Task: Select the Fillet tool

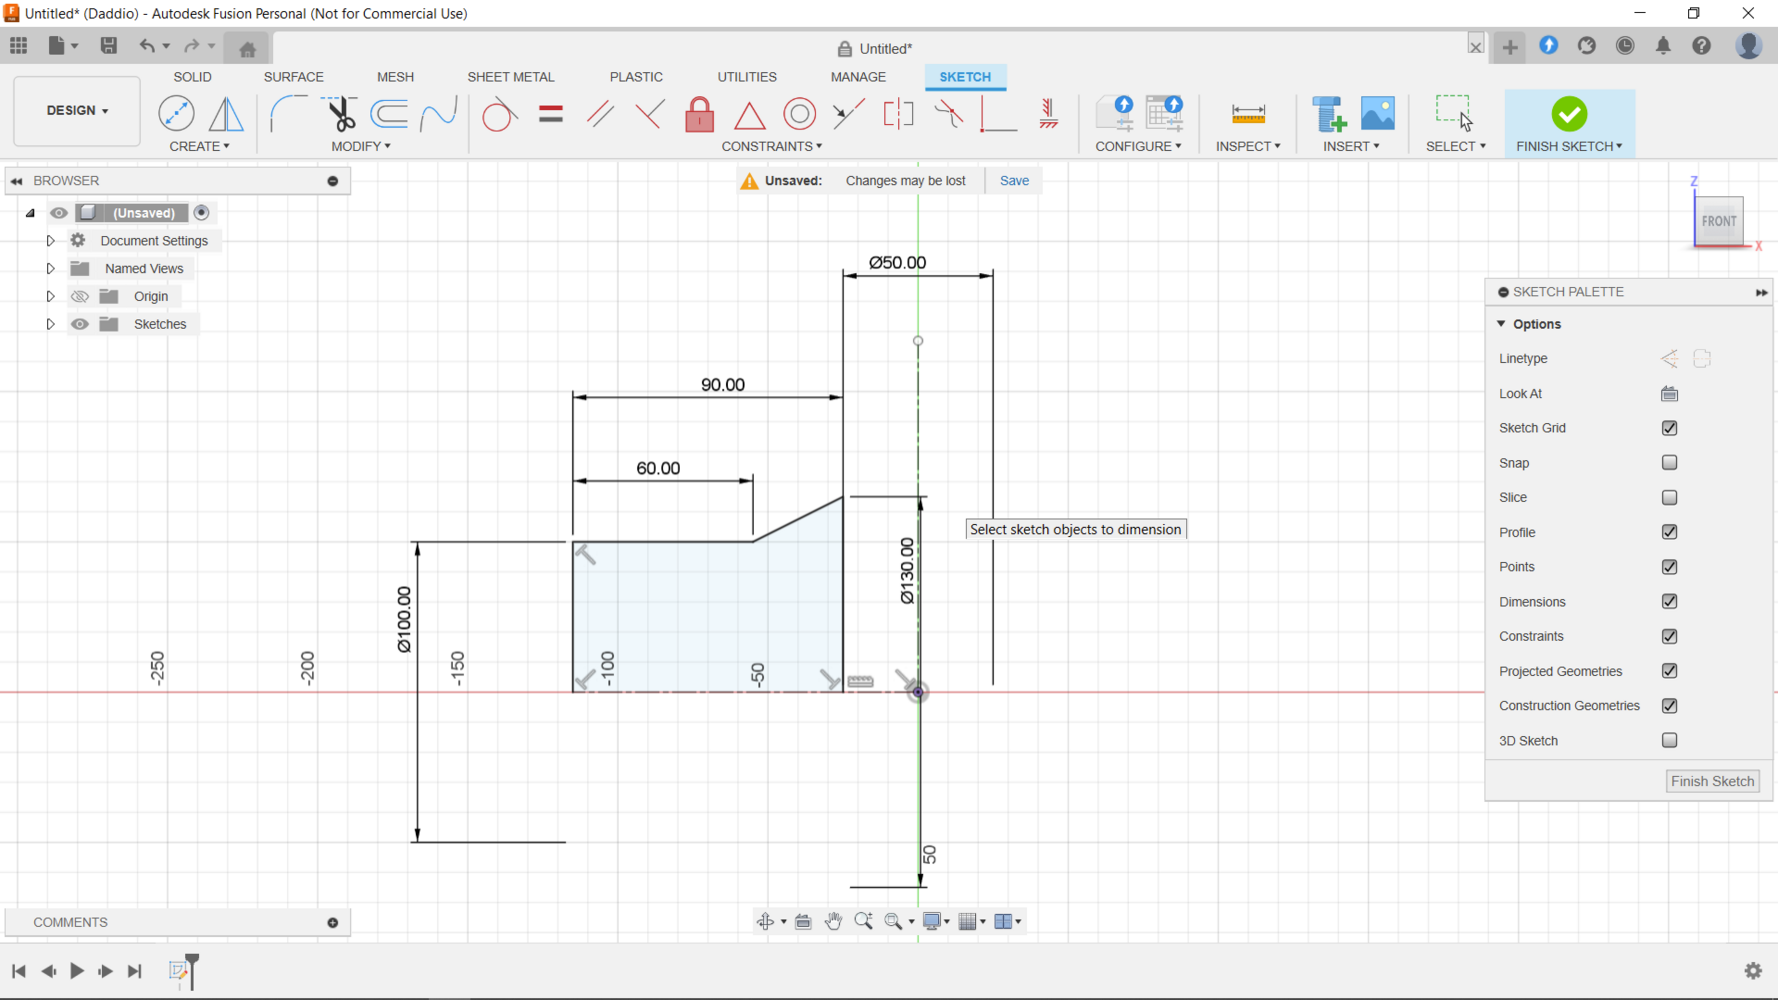Action: [289, 113]
